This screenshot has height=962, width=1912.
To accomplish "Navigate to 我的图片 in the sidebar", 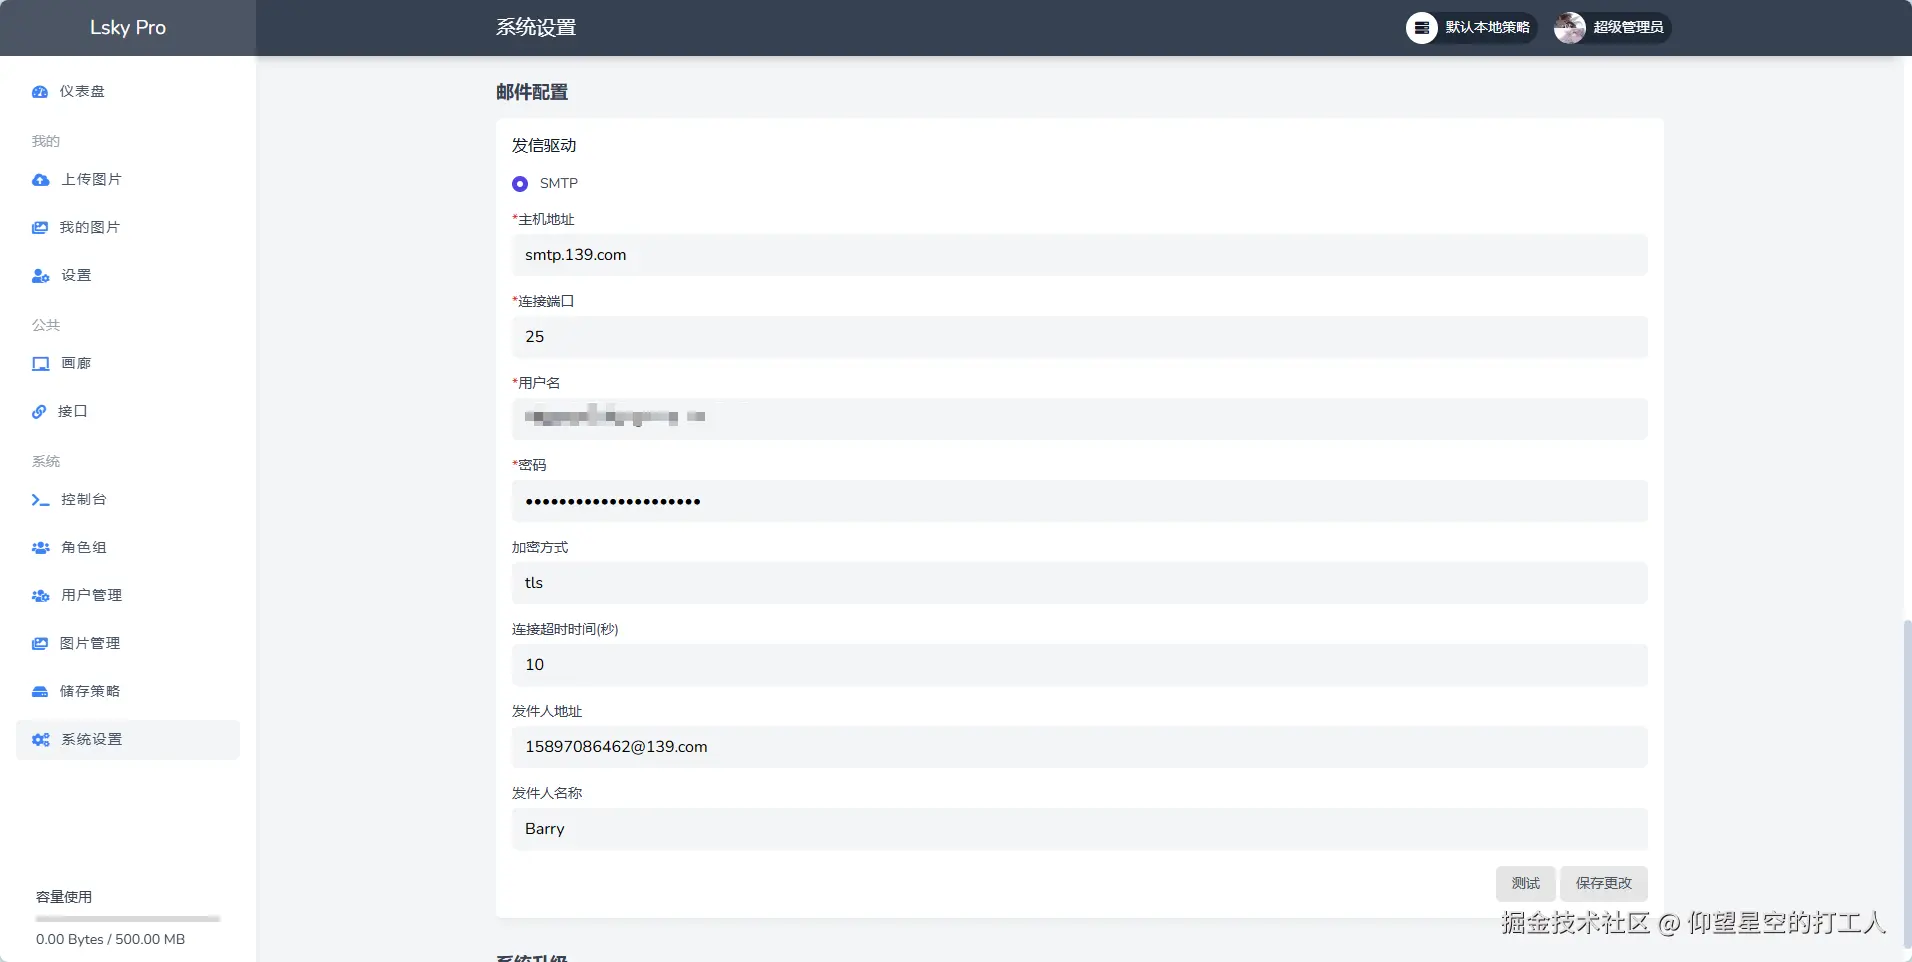I will (x=128, y=228).
